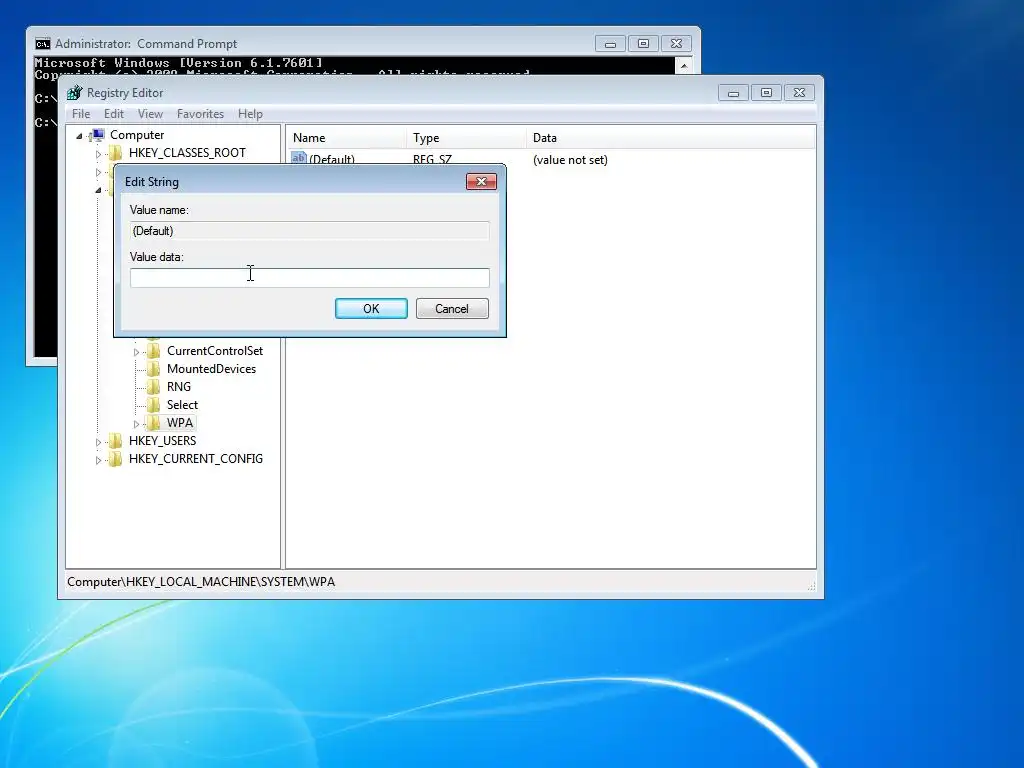Click the Registry Editor title bar icon
The image size is (1024, 768).
[x=74, y=93]
